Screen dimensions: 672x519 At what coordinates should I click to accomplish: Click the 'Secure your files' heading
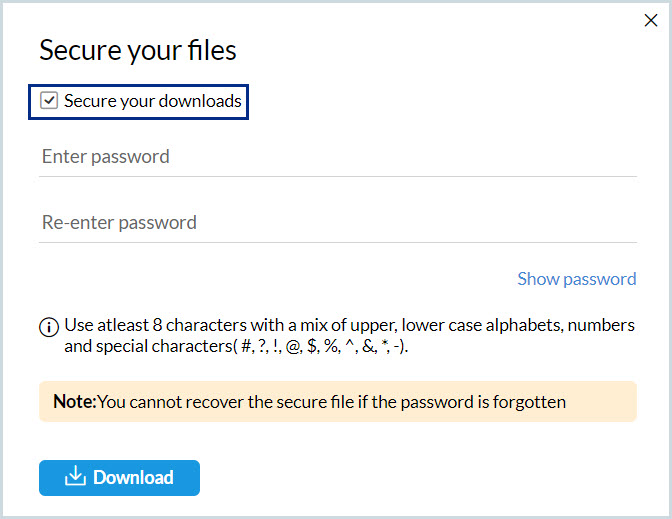[138, 50]
